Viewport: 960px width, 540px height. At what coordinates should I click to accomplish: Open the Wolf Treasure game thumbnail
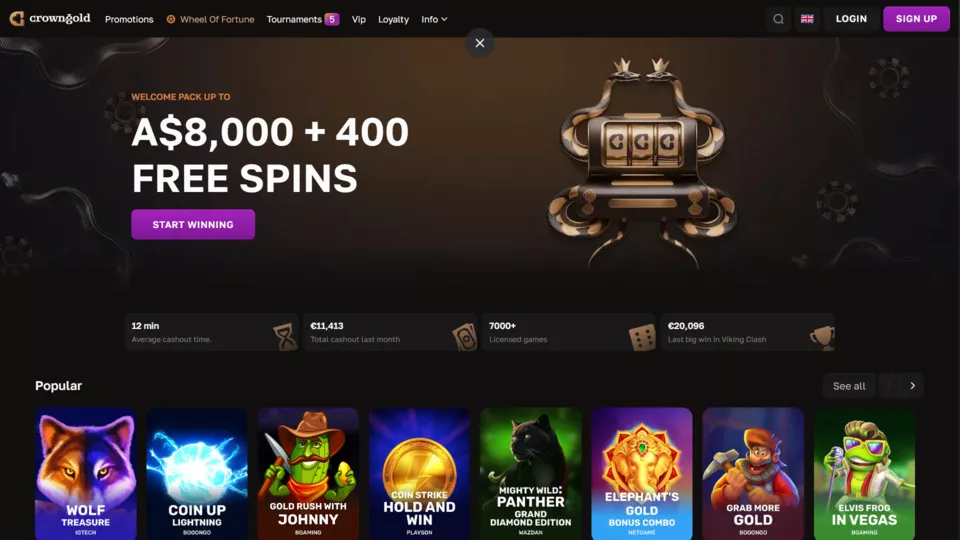click(x=86, y=474)
